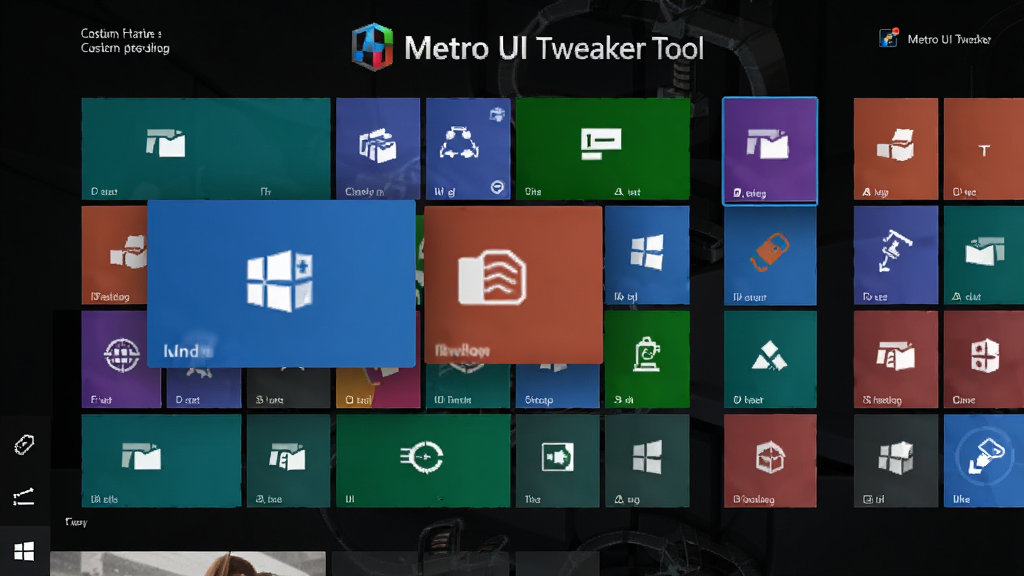Open the blue "Group" tile beneath the orange document tile
This screenshot has height=576, width=1024.
click(x=557, y=386)
